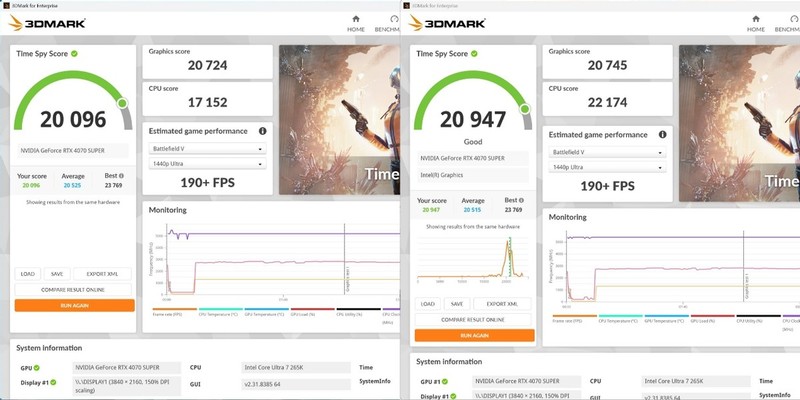Click the score gauge knob, right window
The width and height of the screenshot is (800, 400).
(524, 109)
